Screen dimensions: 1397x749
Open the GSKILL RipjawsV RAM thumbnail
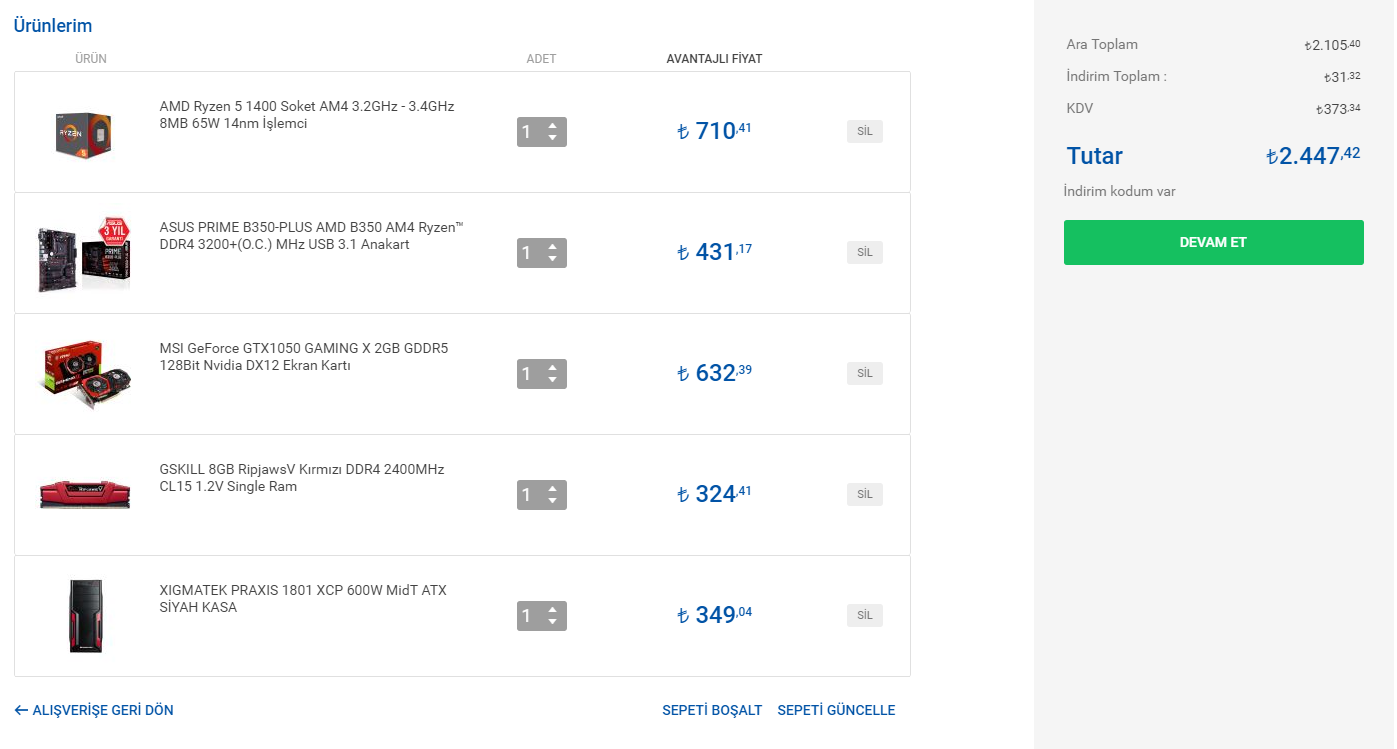[x=84, y=494]
